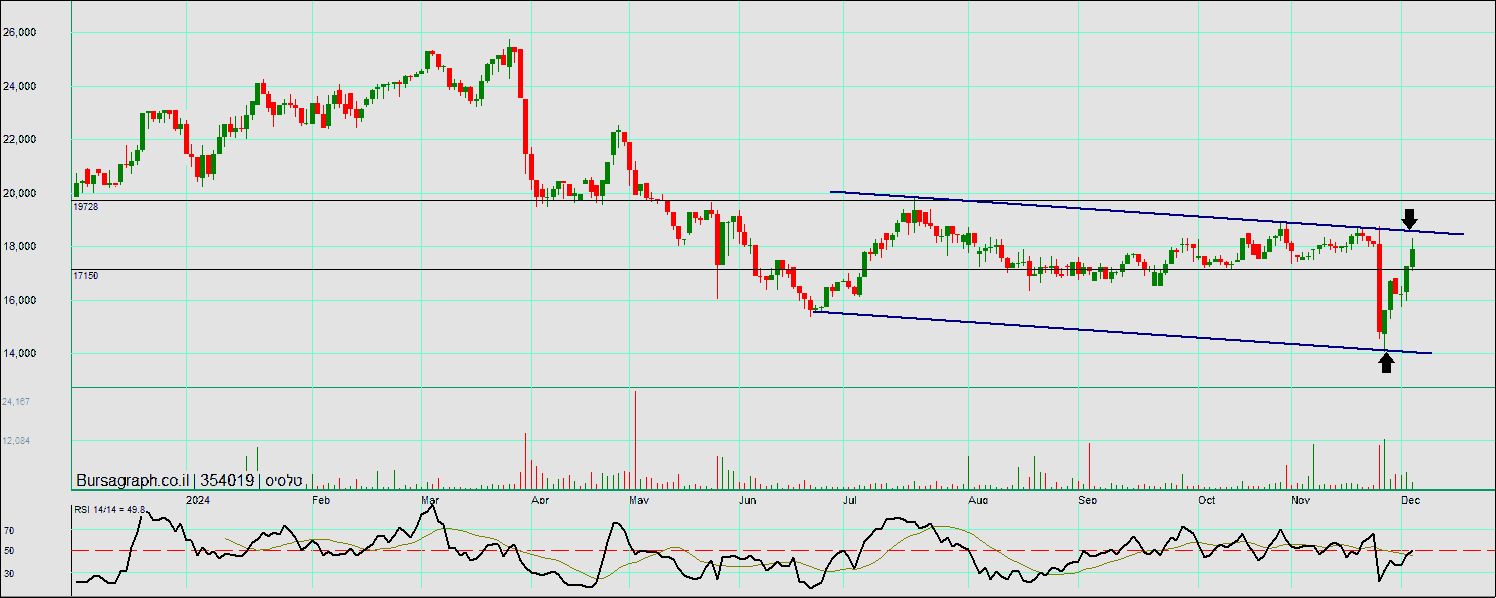Click the 18,000 price axis label
This screenshot has height=598, width=1496.
point(19,246)
